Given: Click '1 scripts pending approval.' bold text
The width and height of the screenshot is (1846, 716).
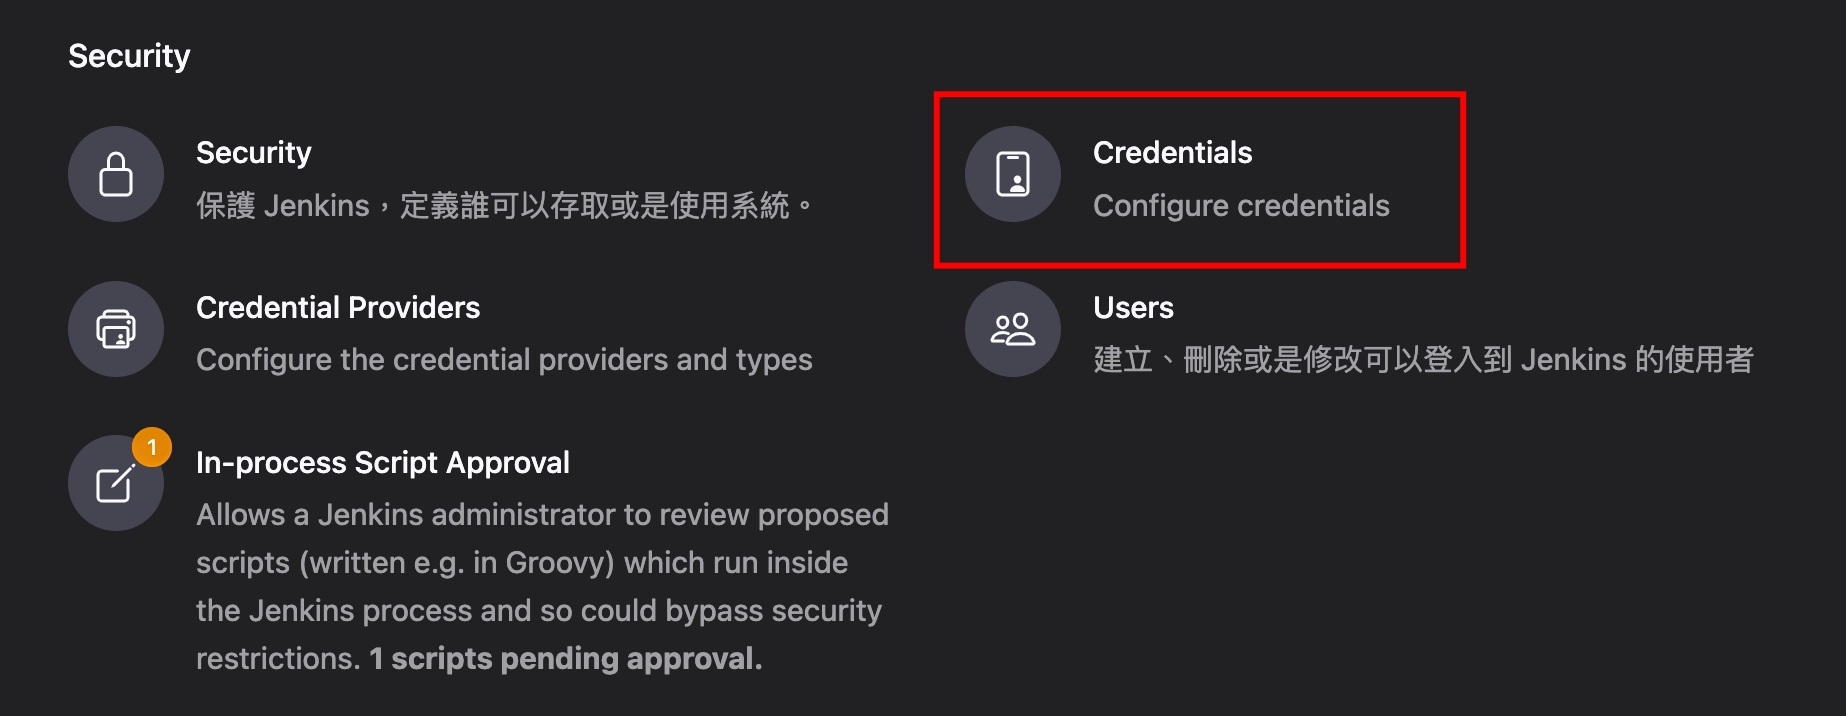Looking at the screenshot, I should [x=566, y=658].
